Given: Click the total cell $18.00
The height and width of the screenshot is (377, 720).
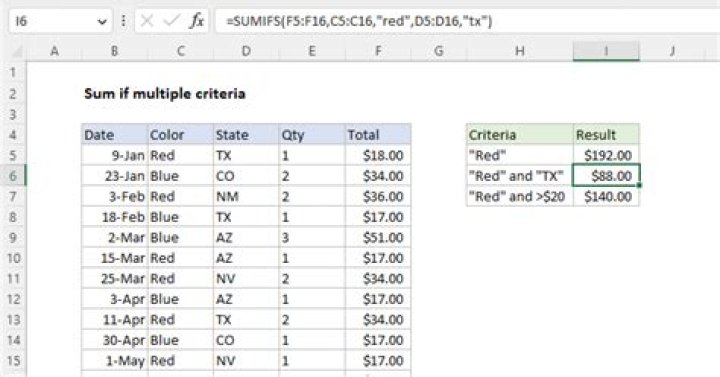Looking at the screenshot, I should (378, 155).
